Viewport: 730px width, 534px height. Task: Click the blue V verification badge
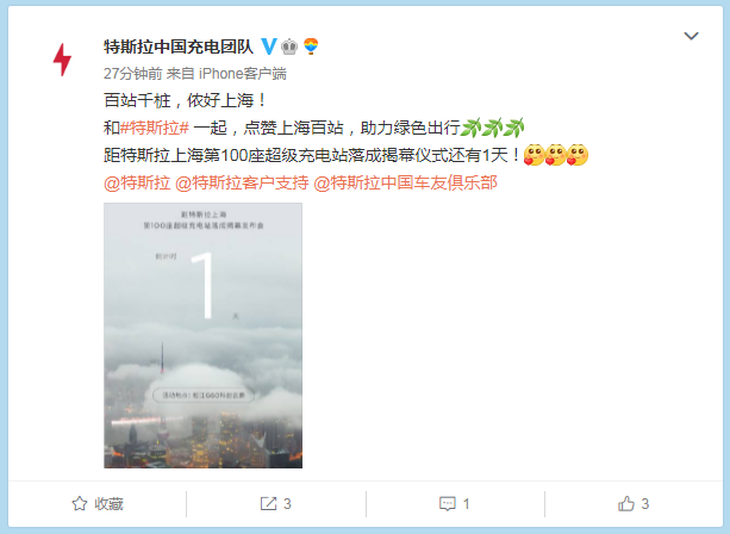(x=269, y=47)
